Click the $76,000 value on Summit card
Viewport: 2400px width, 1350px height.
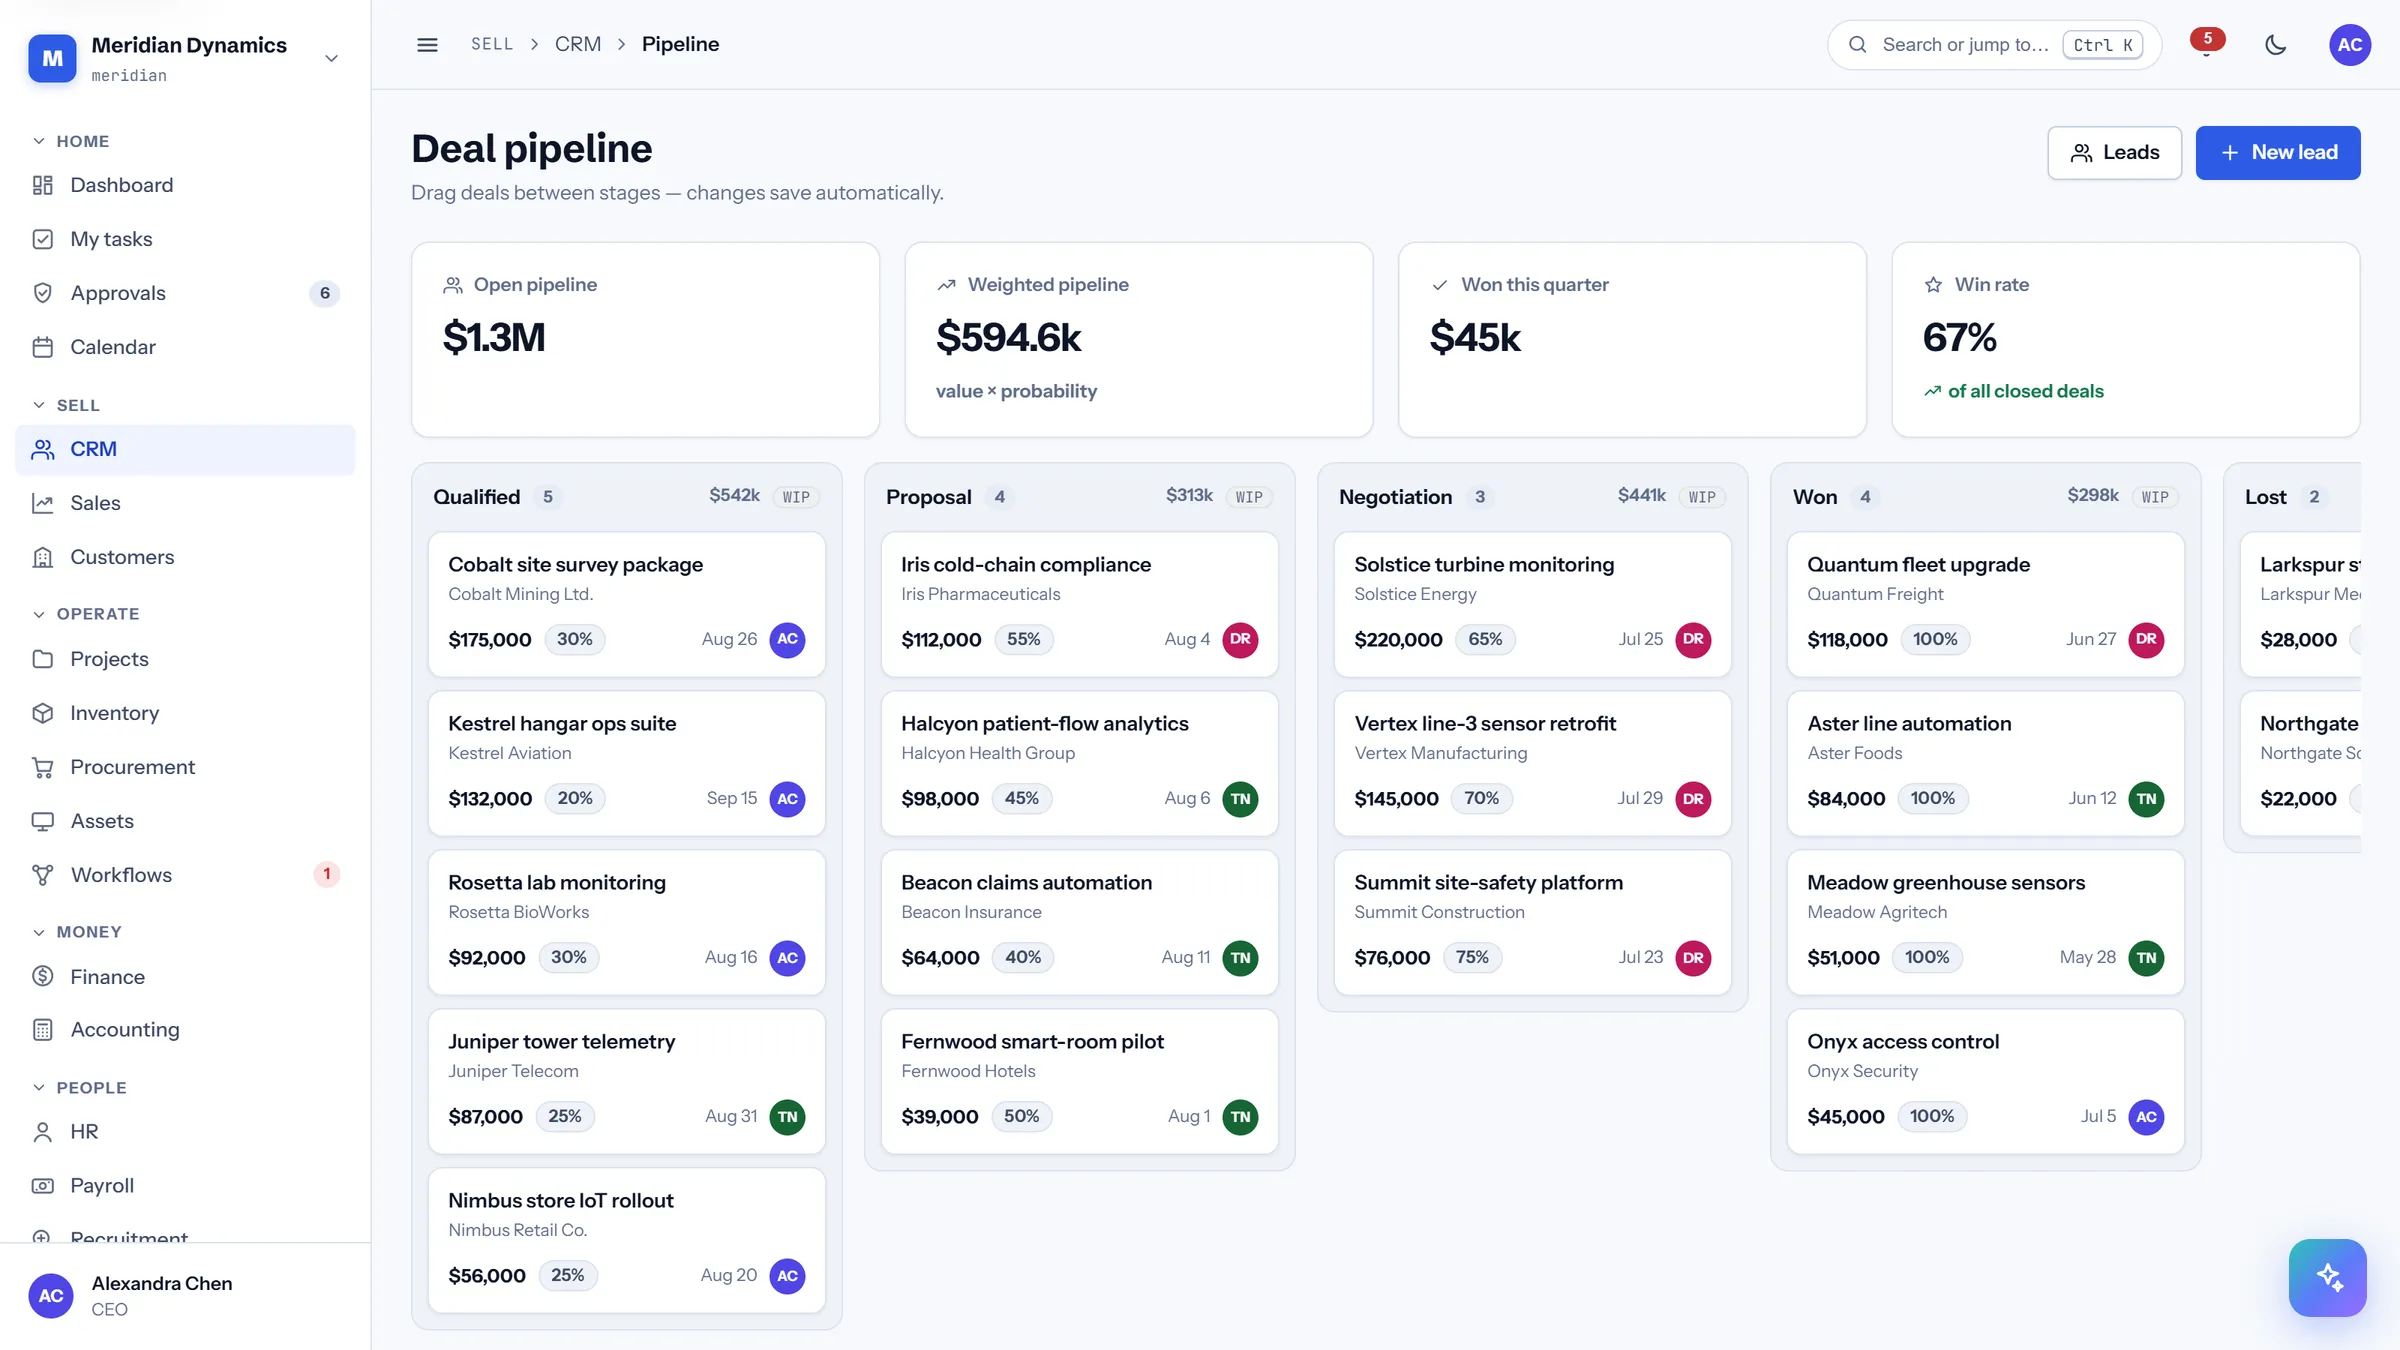point(1392,958)
